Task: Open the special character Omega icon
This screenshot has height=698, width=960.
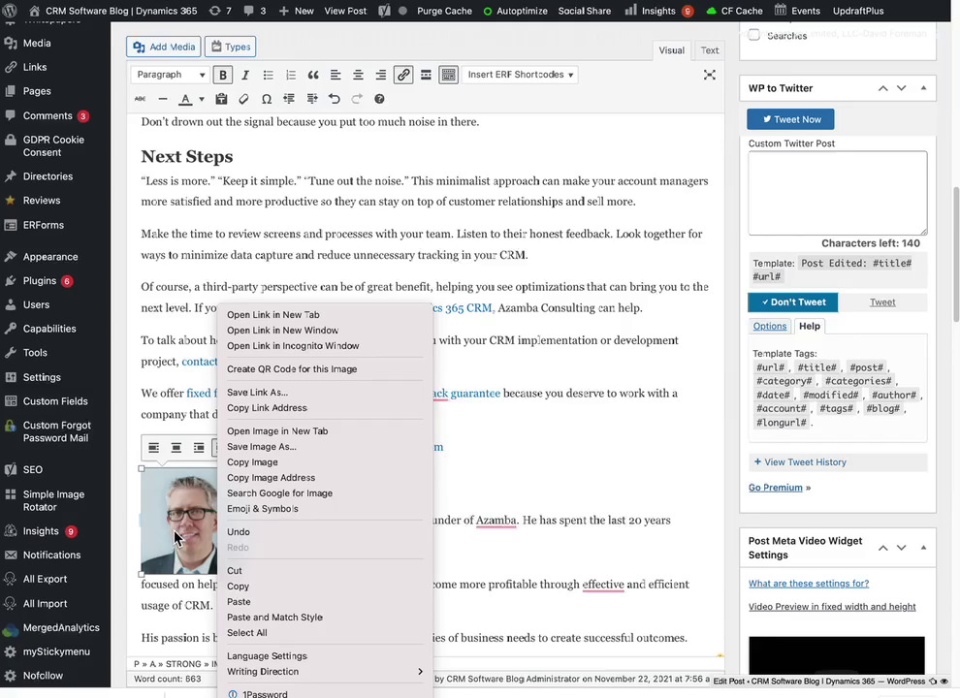Action: click(x=266, y=99)
